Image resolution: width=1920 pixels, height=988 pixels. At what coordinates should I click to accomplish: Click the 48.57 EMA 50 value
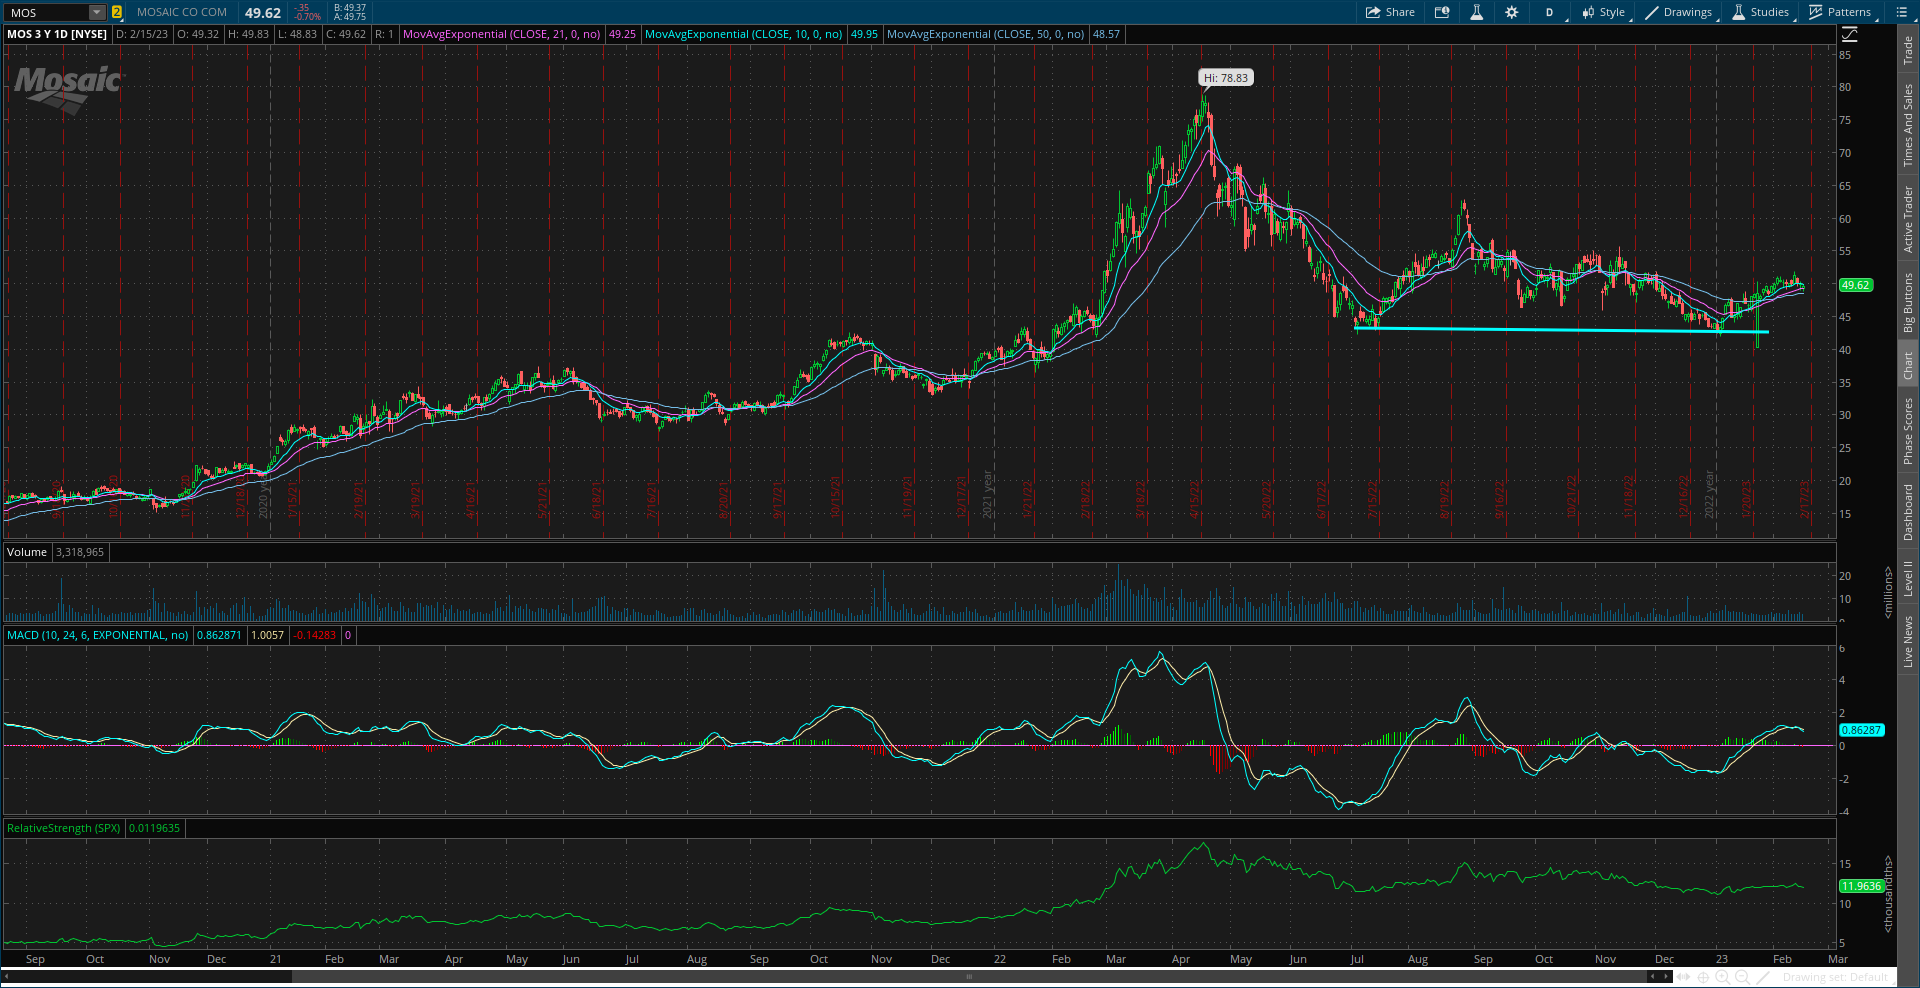click(x=1106, y=34)
